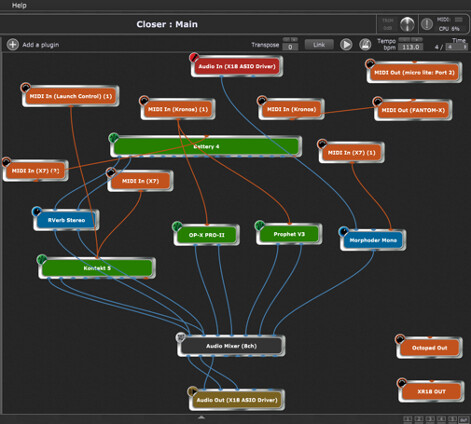Click the CPU 6% readout

tap(449, 29)
